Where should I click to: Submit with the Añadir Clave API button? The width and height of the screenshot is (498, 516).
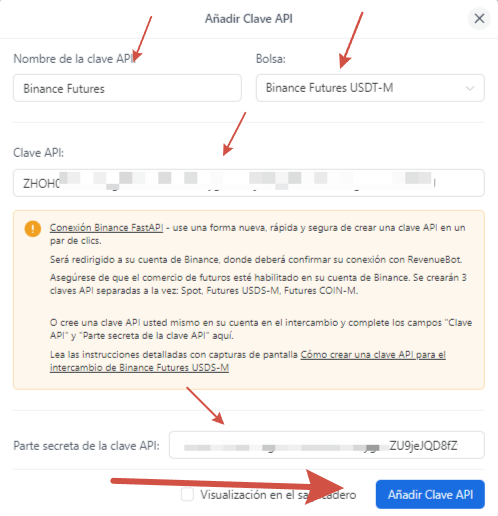(x=430, y=494)
